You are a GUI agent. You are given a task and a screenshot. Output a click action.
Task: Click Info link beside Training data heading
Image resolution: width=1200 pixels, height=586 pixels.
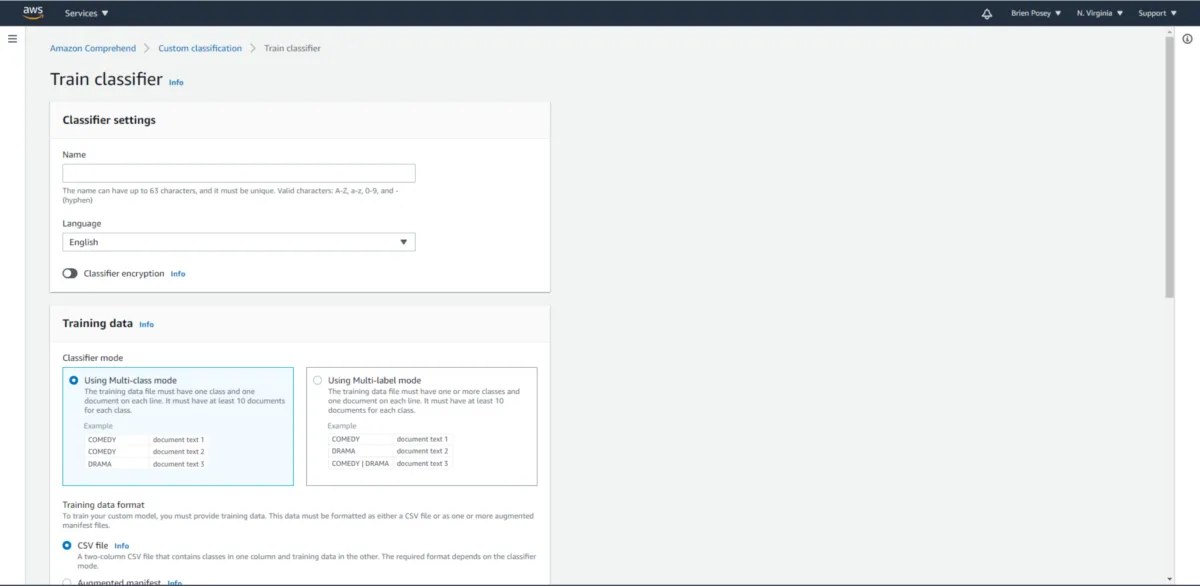tap(146, 324)
